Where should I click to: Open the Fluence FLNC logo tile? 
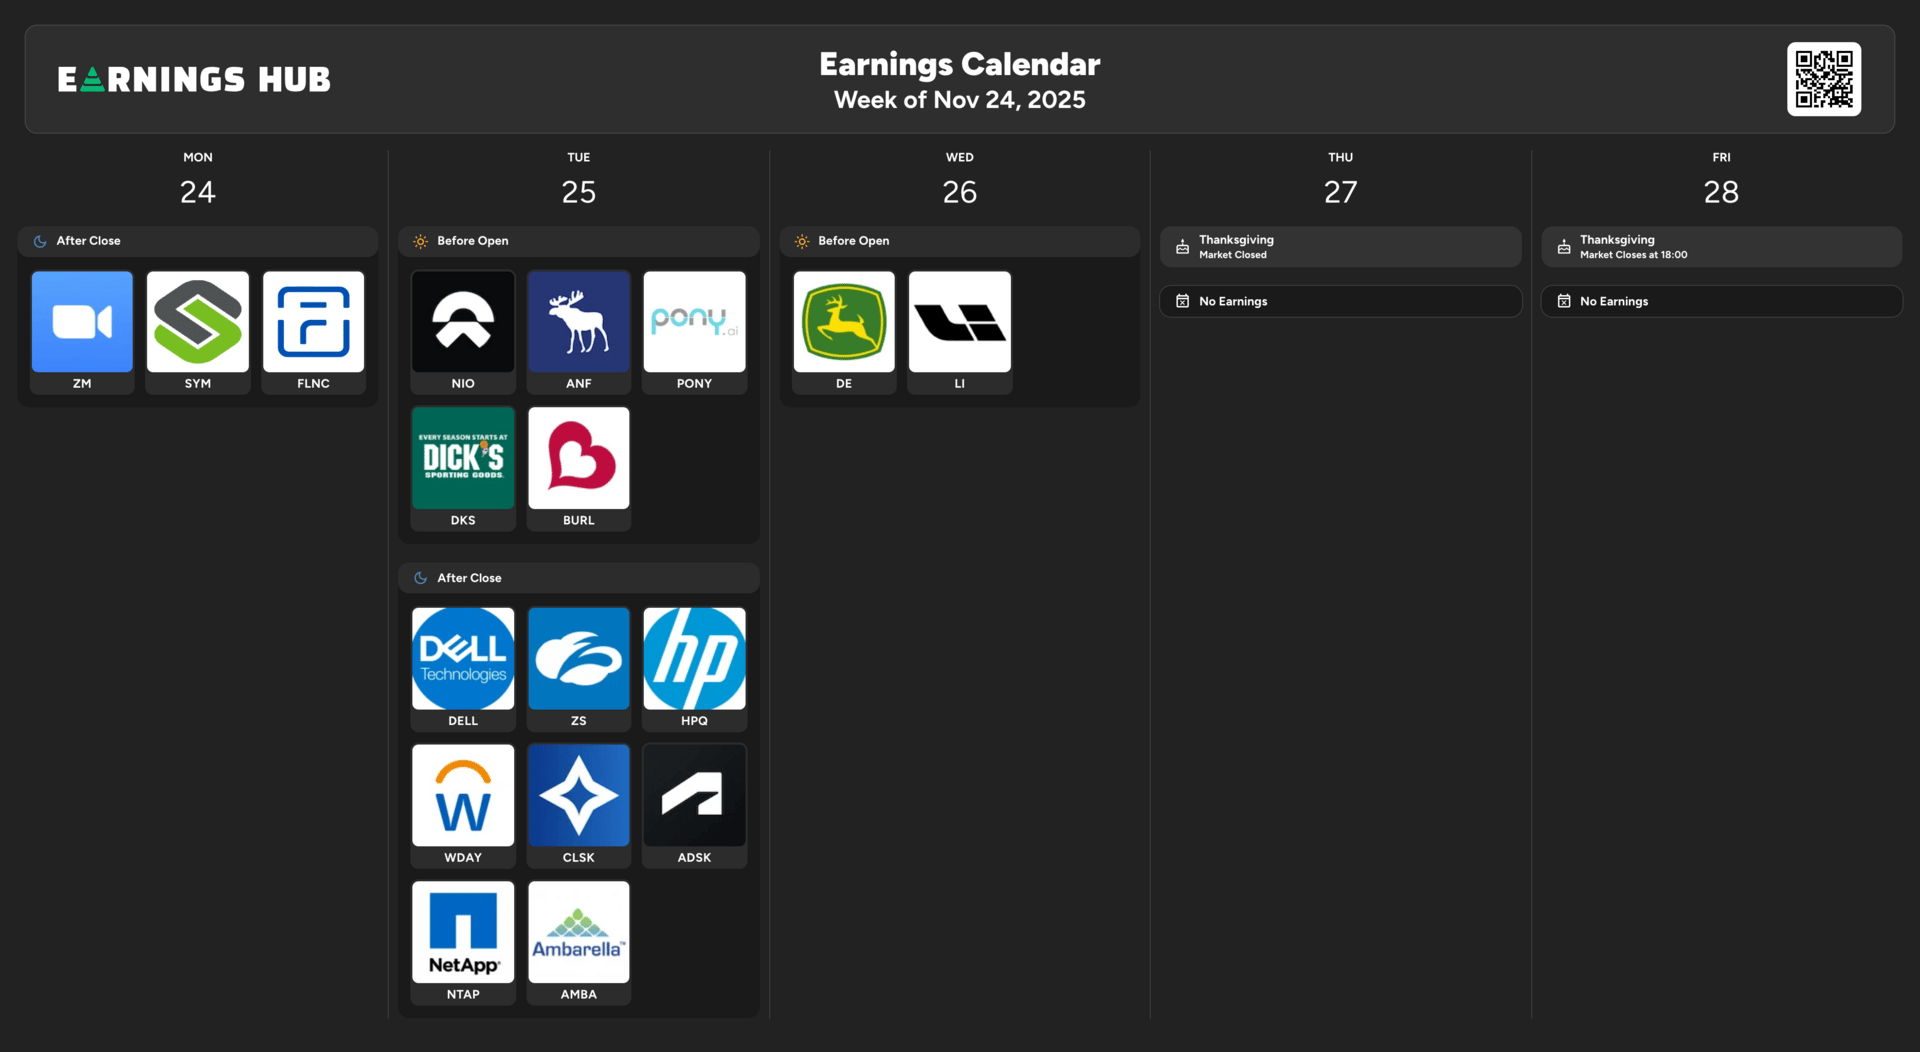313,322
